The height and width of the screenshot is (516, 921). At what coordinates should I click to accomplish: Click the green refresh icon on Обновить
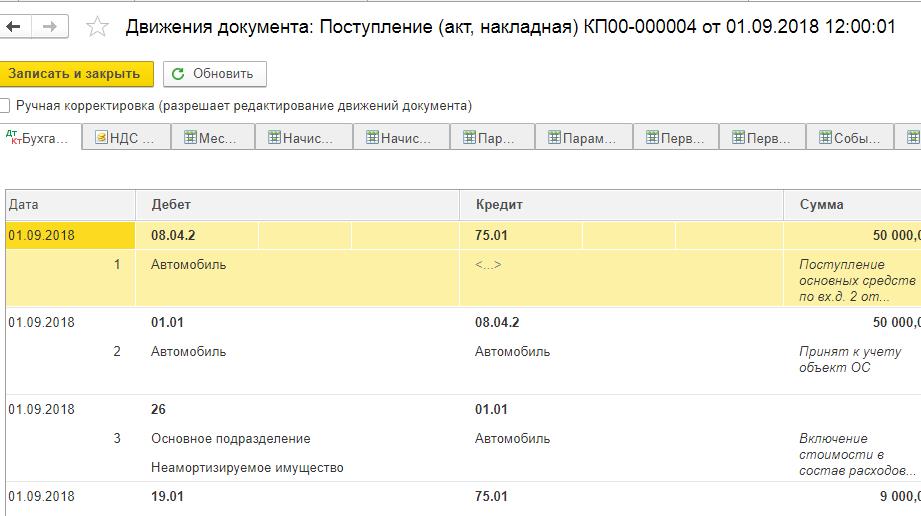179,74
